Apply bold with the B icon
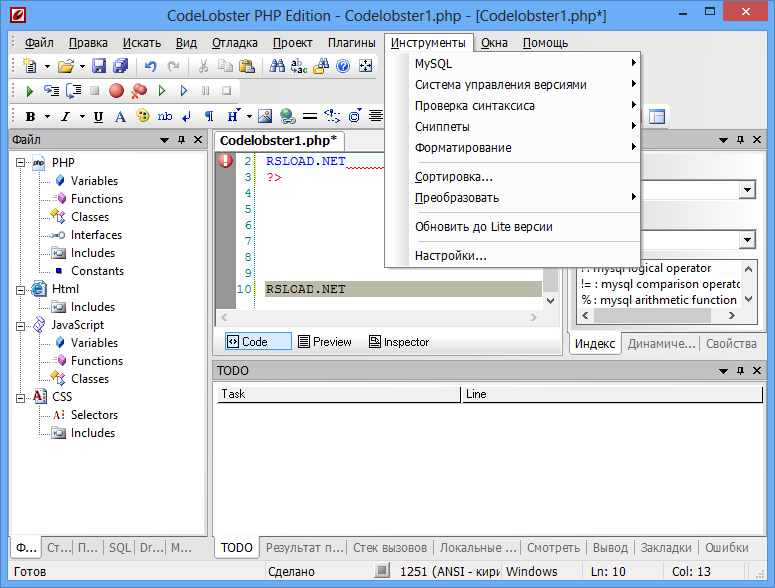 click(x=30, y=116)
